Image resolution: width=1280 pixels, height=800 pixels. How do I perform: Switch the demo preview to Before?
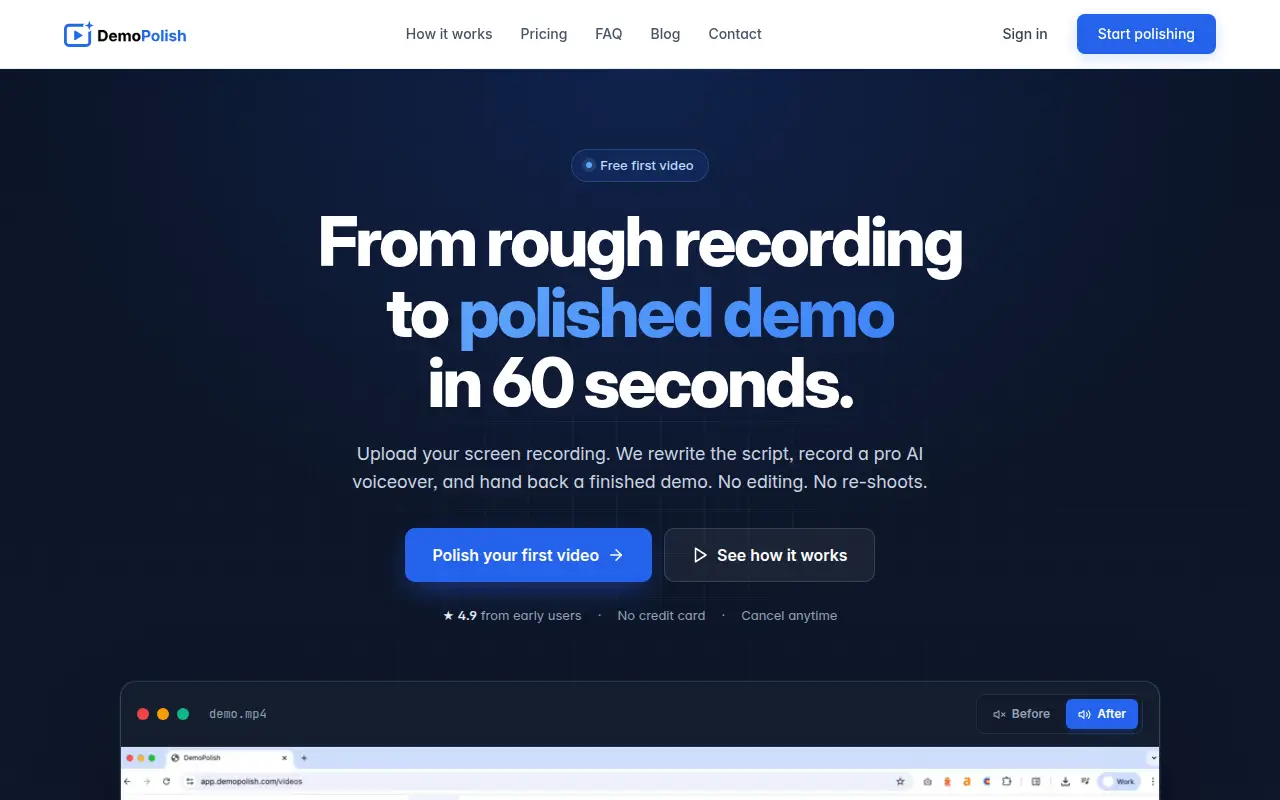pyautogui.click(x=1021, y=714)
